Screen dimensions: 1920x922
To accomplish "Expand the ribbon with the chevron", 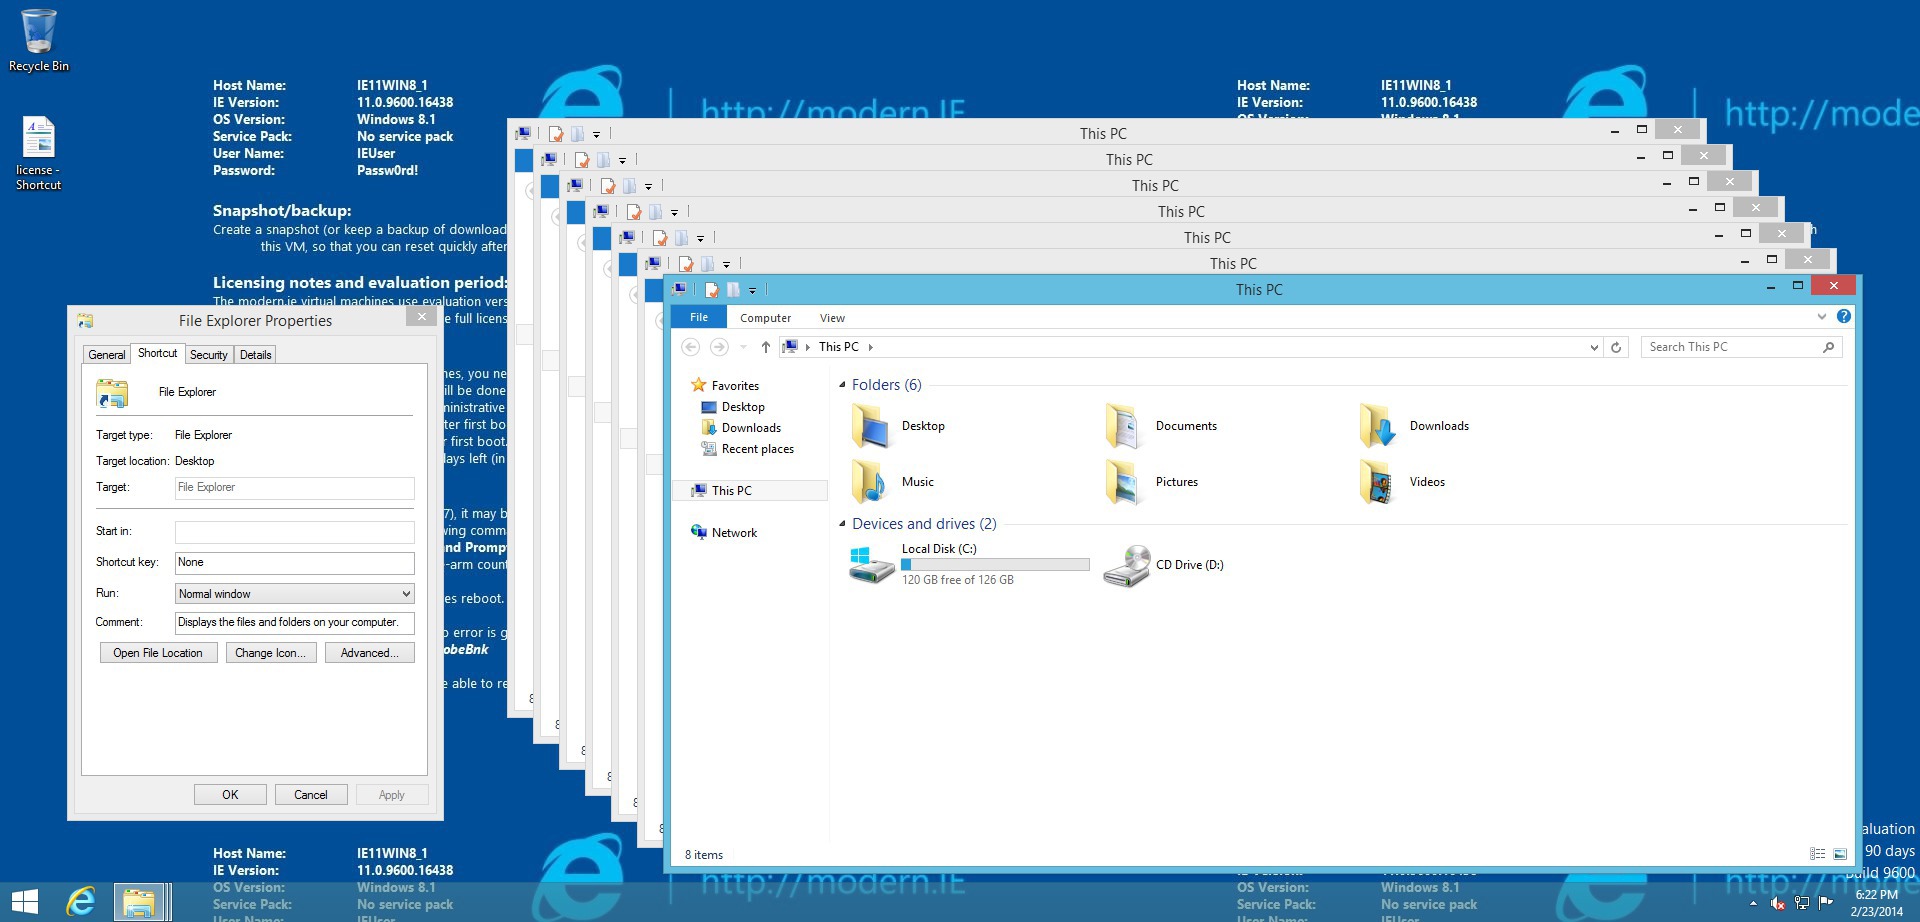I will tap(1822, 317).
